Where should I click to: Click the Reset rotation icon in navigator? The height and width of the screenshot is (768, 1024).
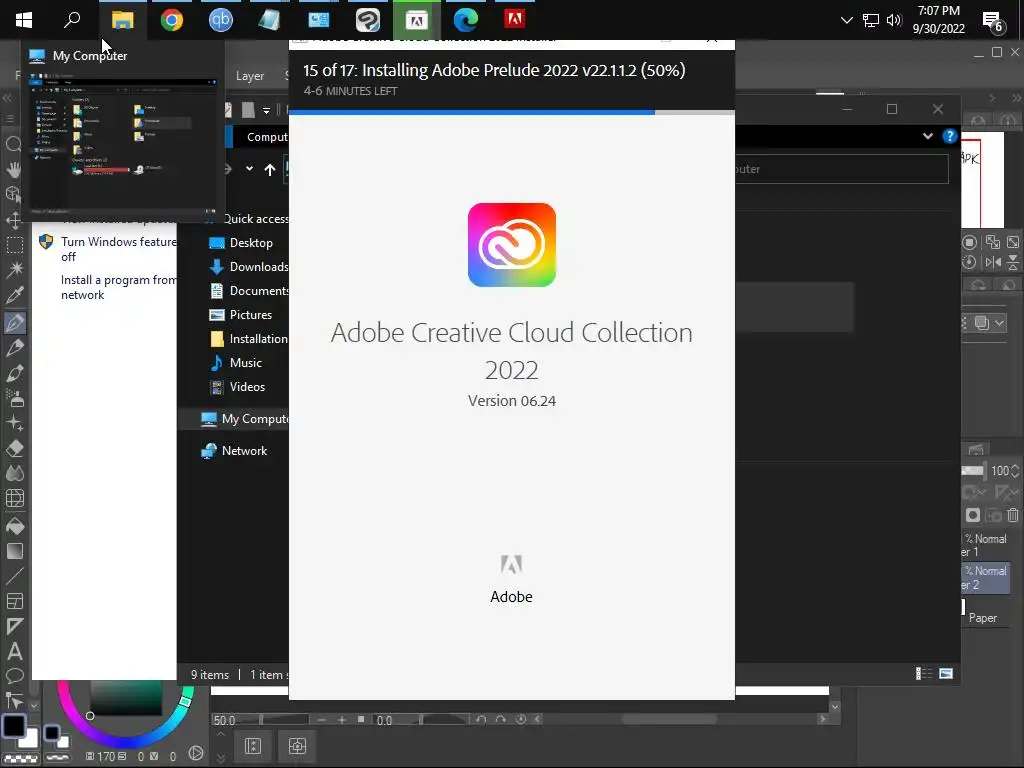tap(970, 262)
